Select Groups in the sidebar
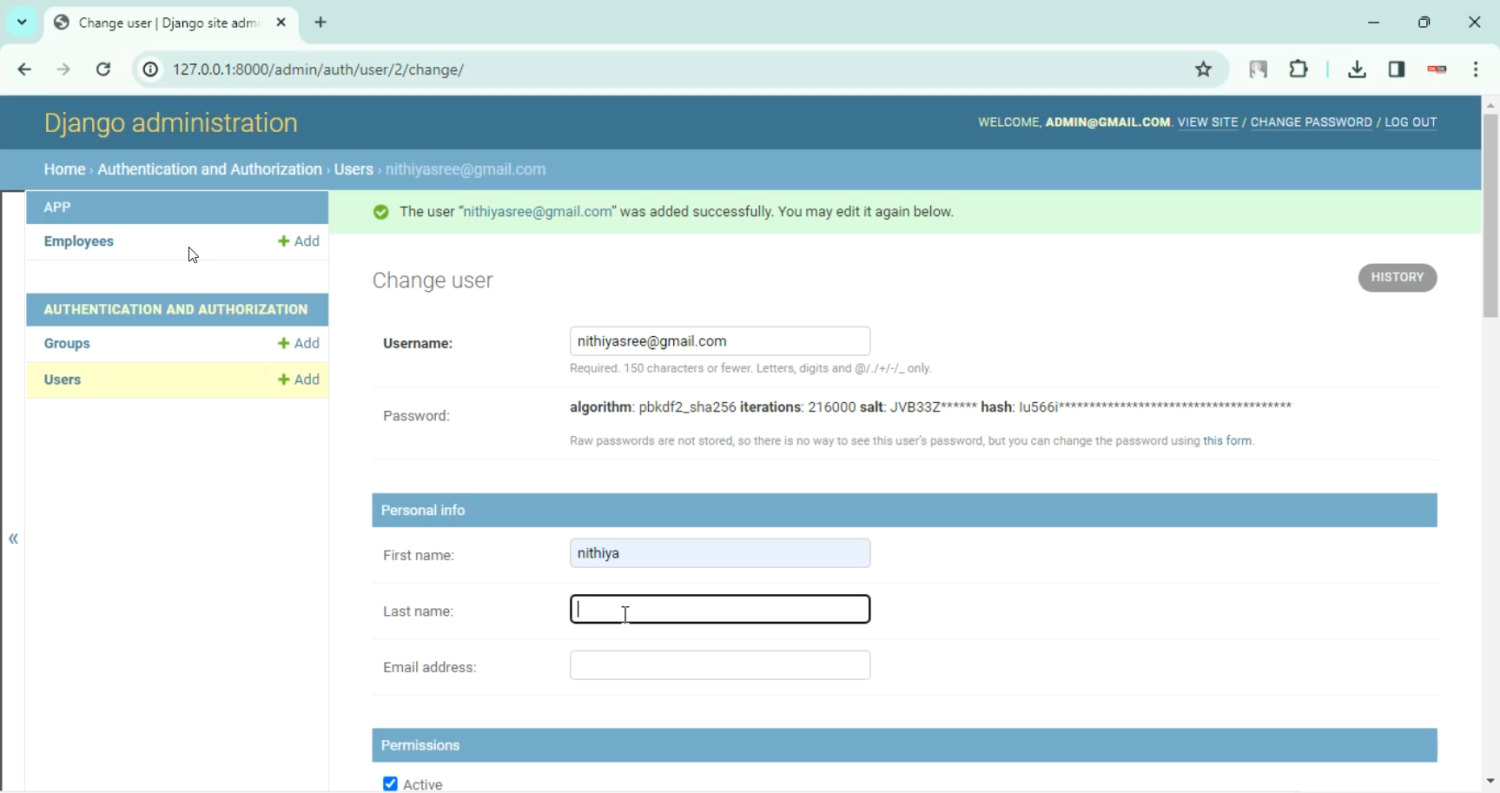The width and height of the screenshot is (1500, 793). [x=67, y=343]
